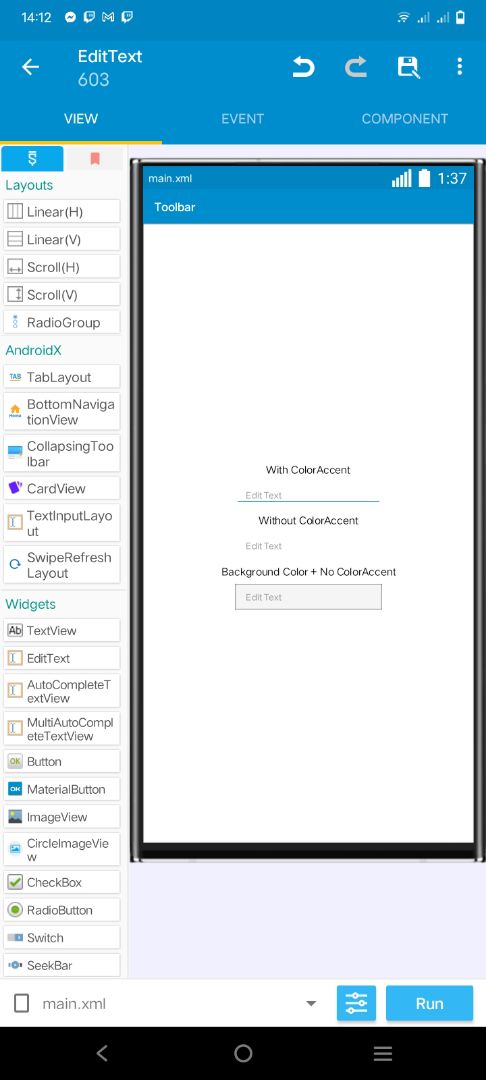This screenshot has height=1080, width=486.
Task: Tap the back arrow icon
Action: [x=30, y=67]
